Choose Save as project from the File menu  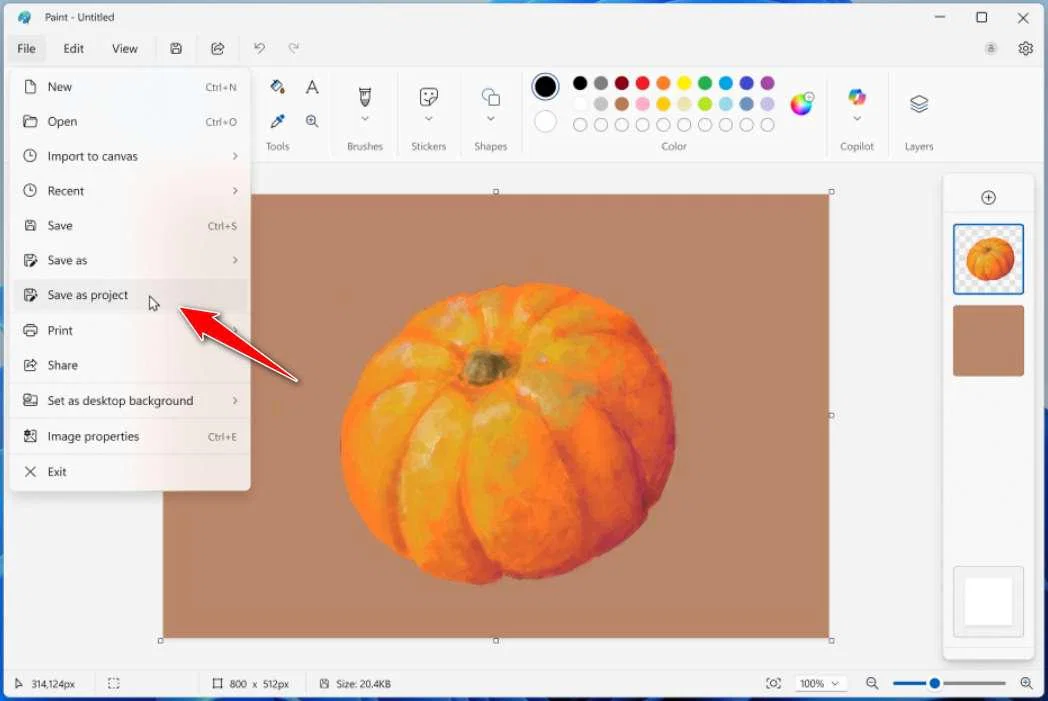tap(87, 295)
